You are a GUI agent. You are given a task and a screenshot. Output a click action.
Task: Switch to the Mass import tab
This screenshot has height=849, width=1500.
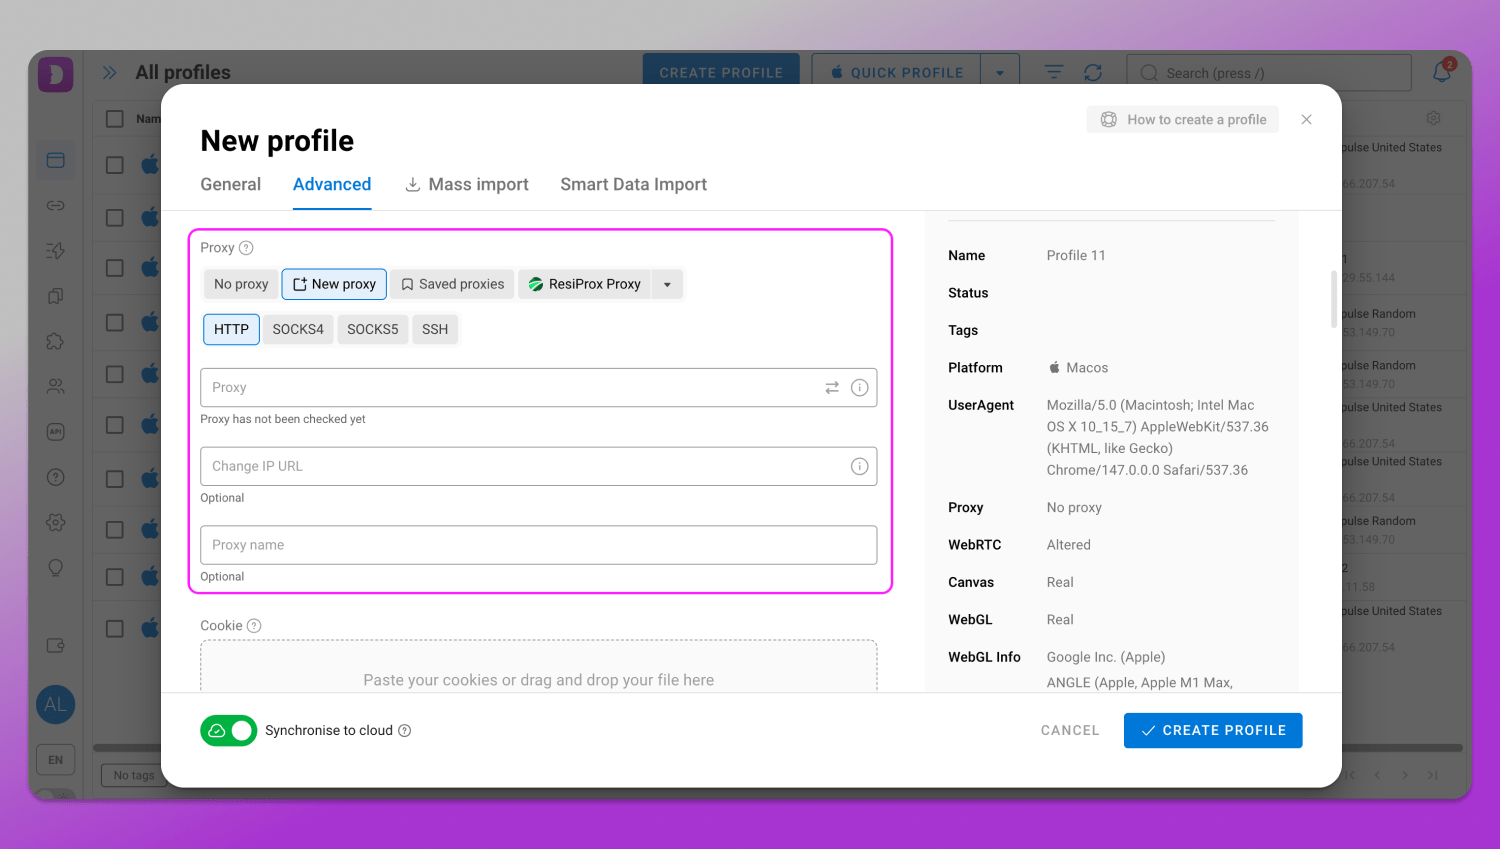tap(467, 185)
